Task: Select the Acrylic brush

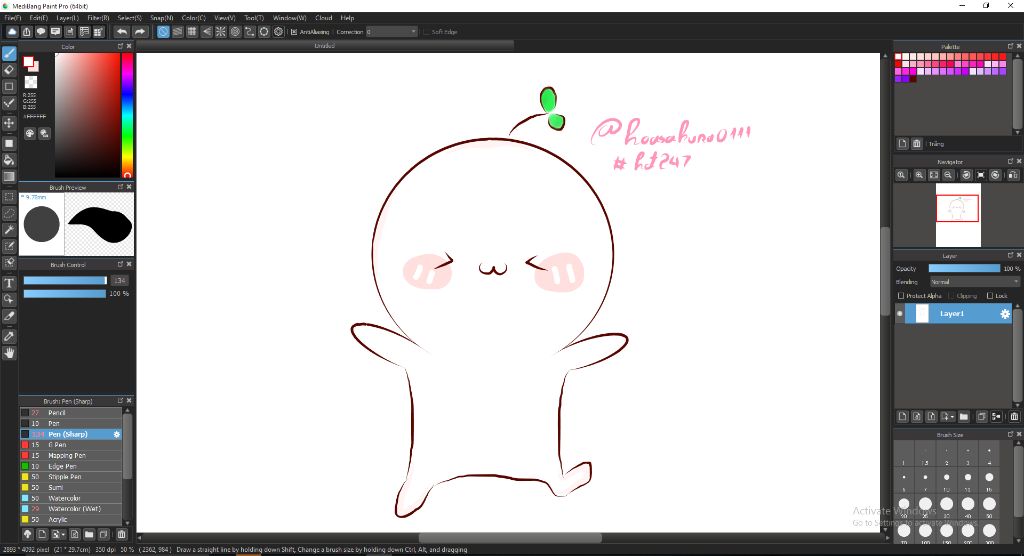Action: 71,519
